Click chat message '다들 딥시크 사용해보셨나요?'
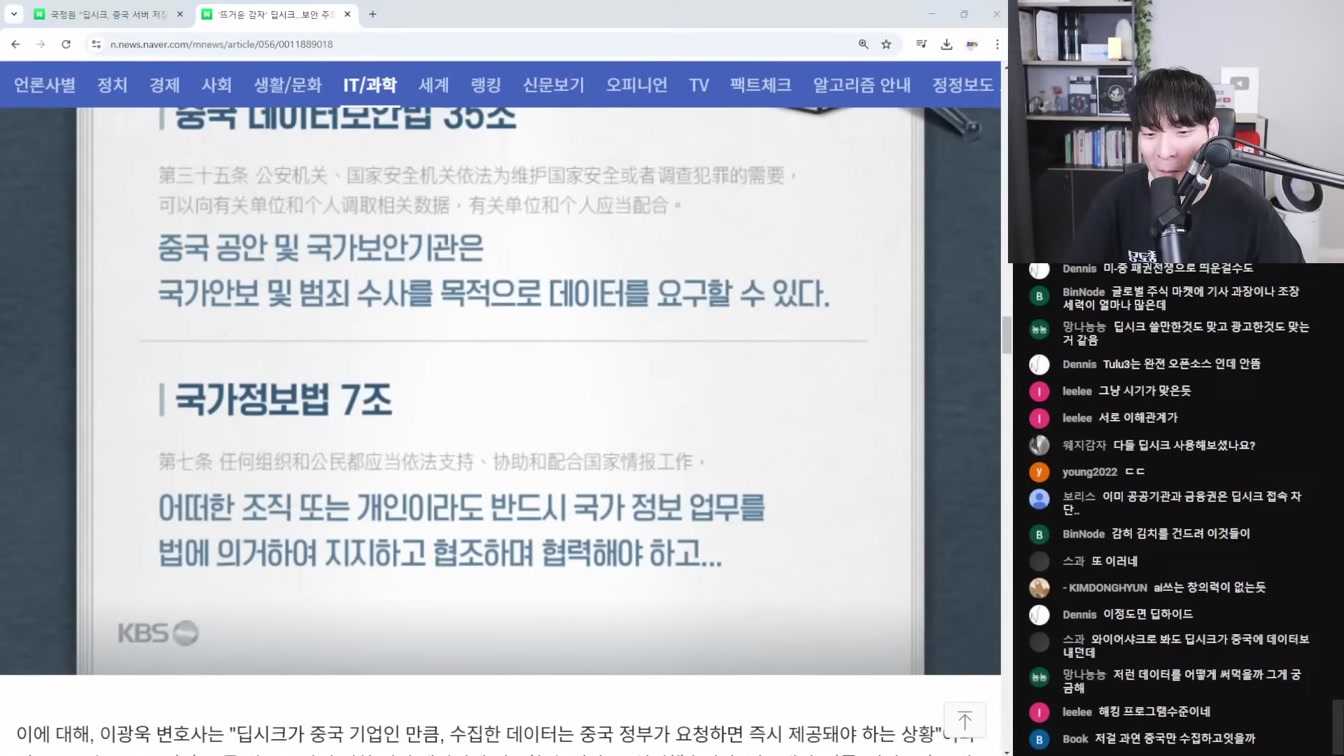Image resolution: width=1344 pixels, height=756 pixels. [1184, 445]
